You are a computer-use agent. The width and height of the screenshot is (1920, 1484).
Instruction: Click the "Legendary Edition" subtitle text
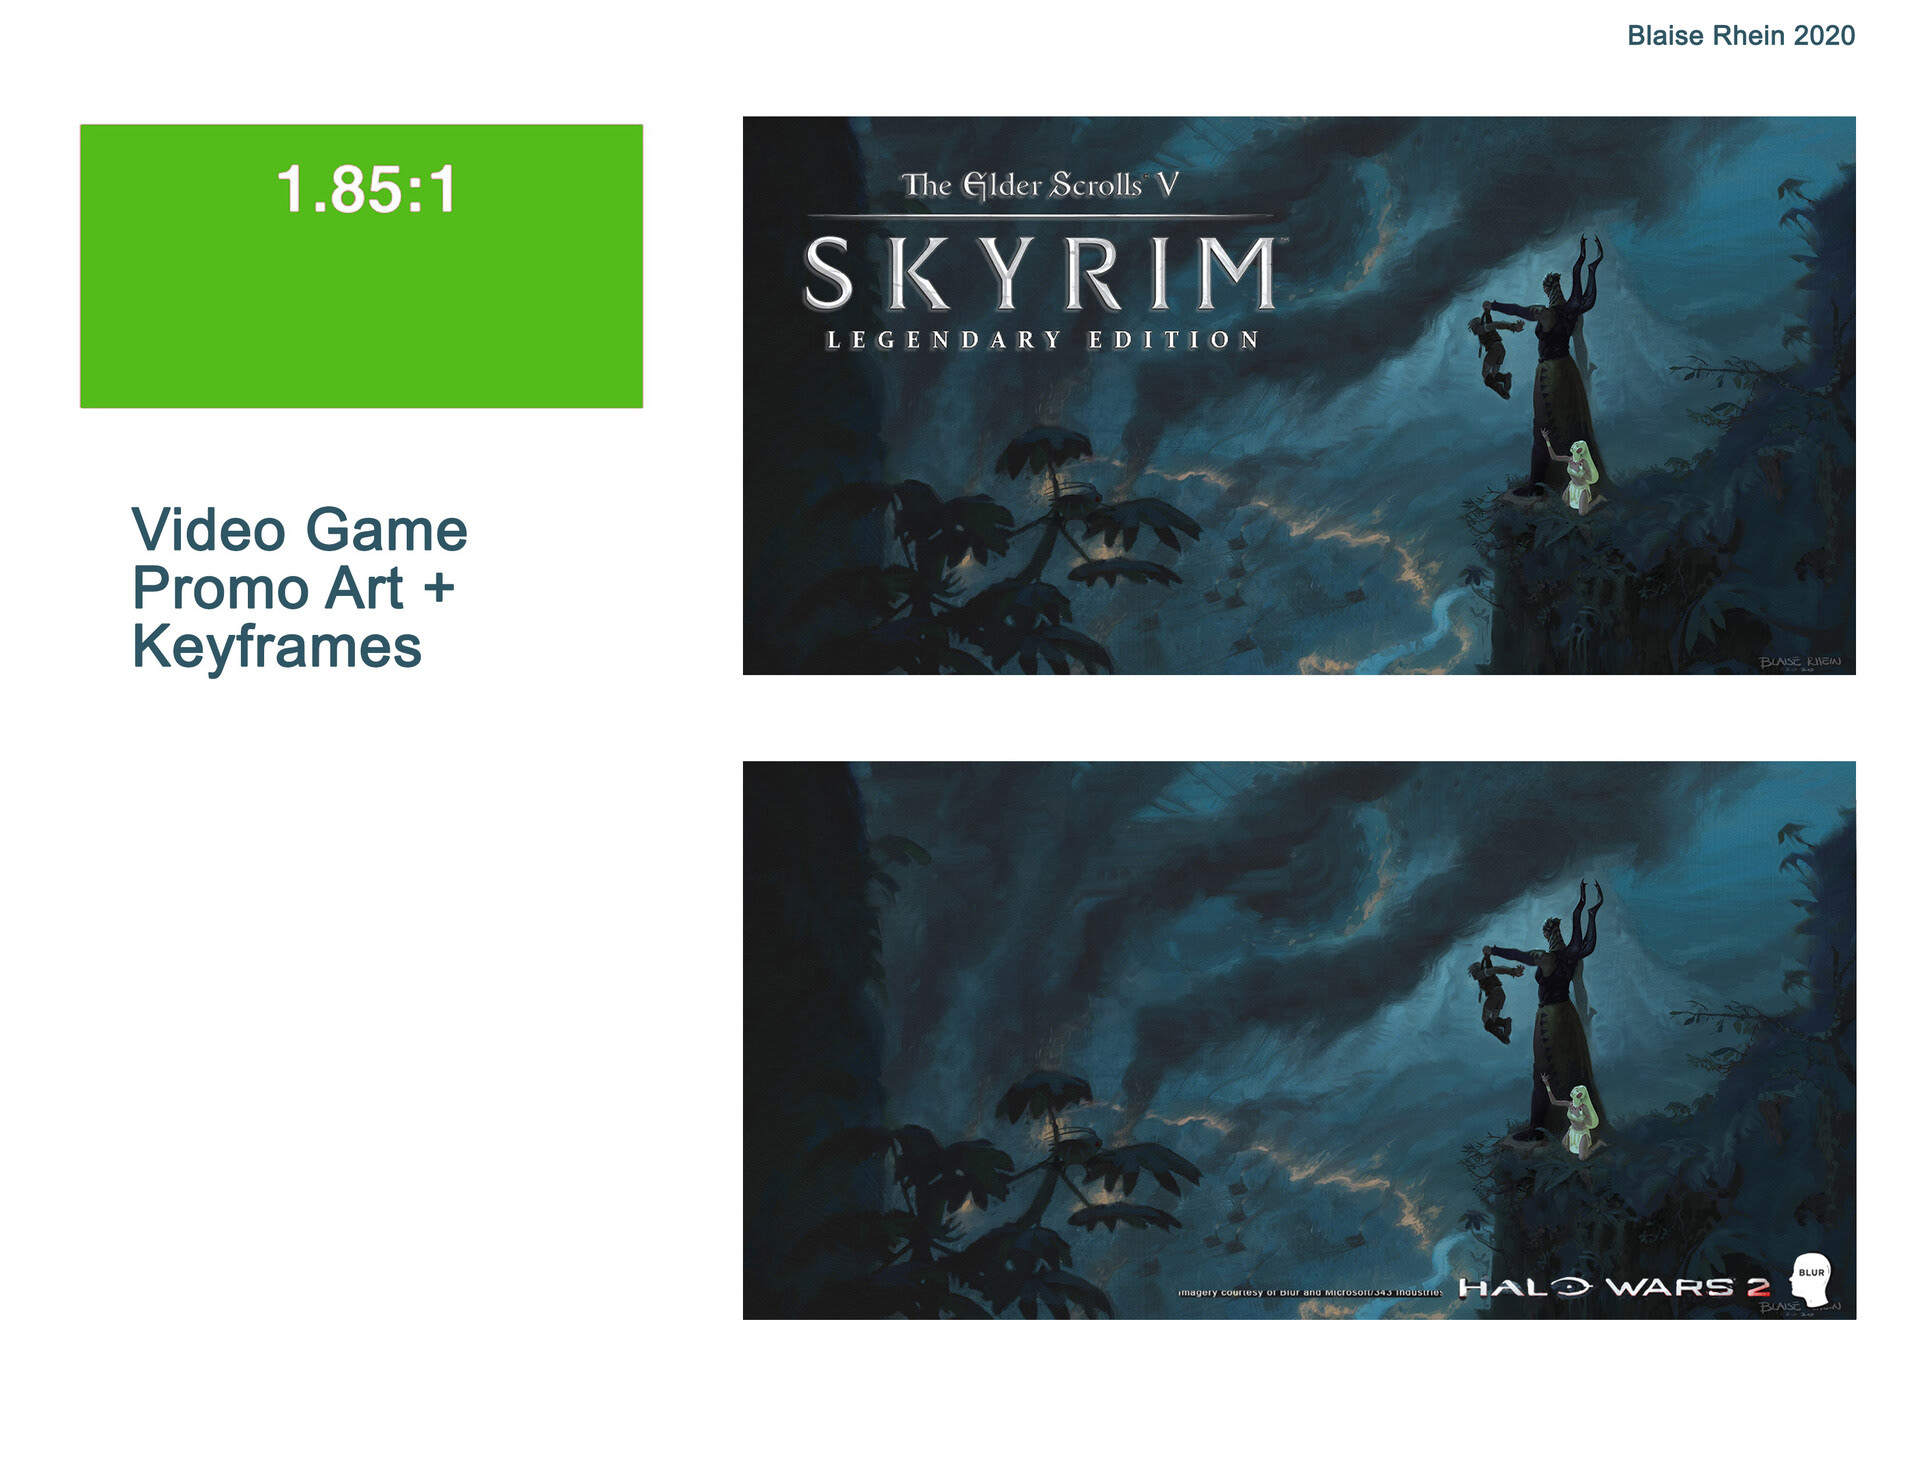tap(1042, 340)
